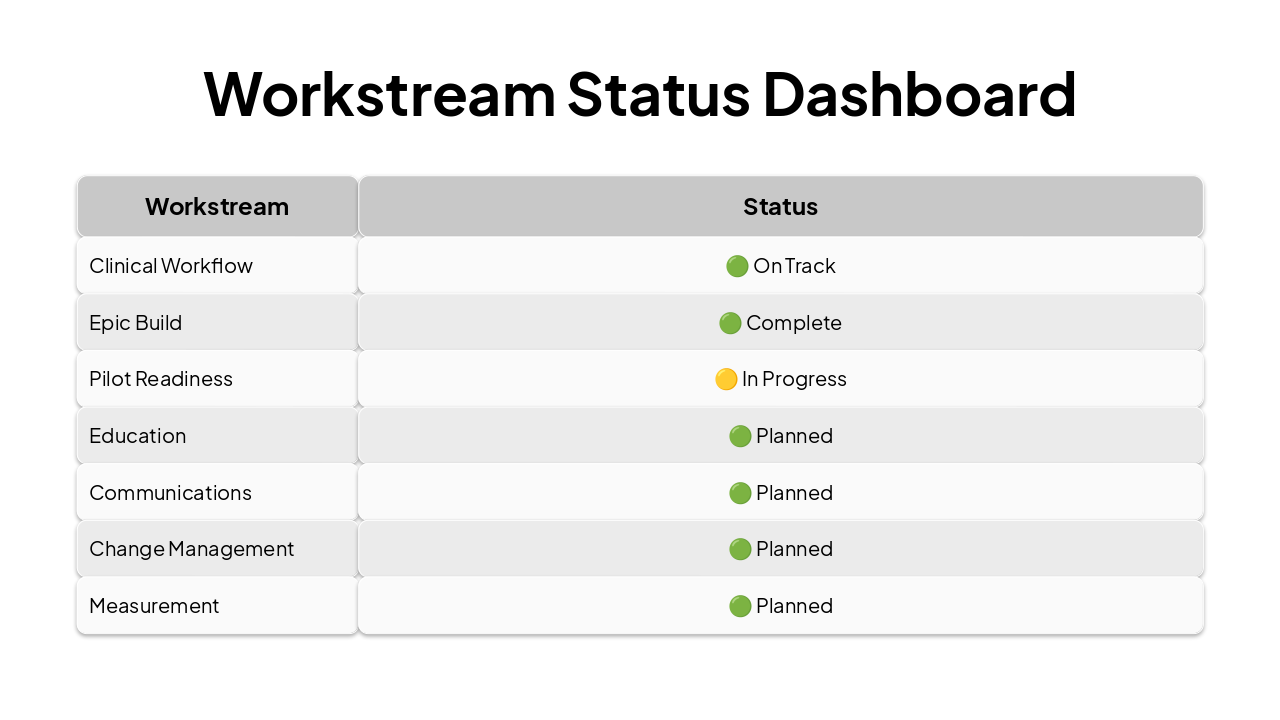This screenshot has height=720, width=1280.
Task: Click the On Track status text
Action: tap(794, 266)
